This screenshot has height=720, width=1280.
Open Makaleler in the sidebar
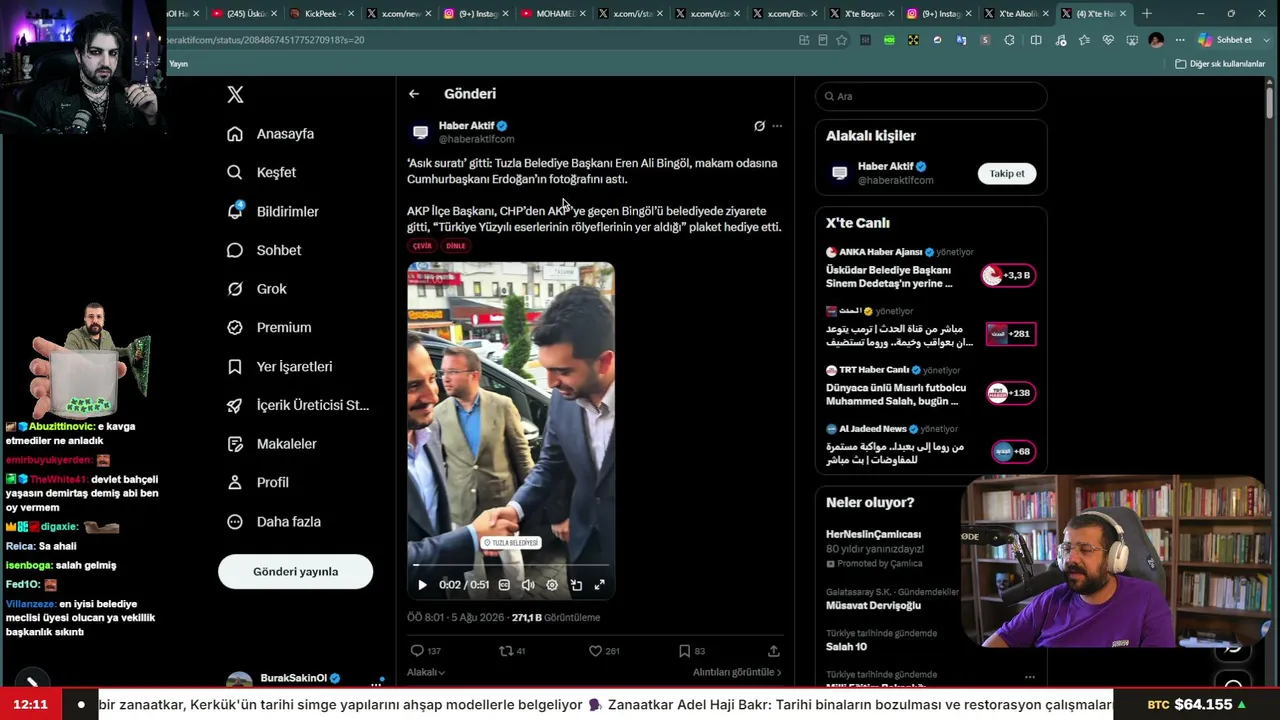(x=273, y=444)
